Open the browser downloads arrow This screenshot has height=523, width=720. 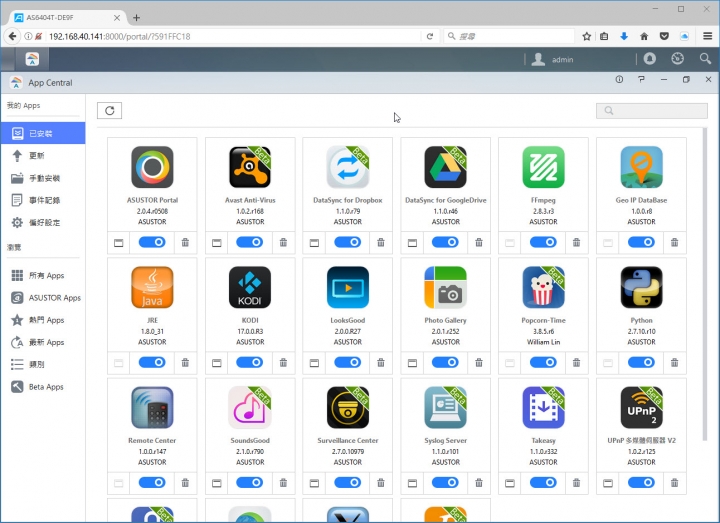[624, 36]
